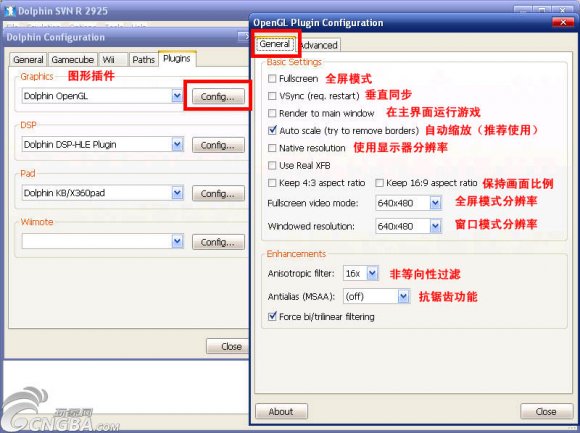The width and height of the screenshot is (580, 433).
Task: Open the Wiimote plugin dropdown
Action: click(x=177, y=241)
